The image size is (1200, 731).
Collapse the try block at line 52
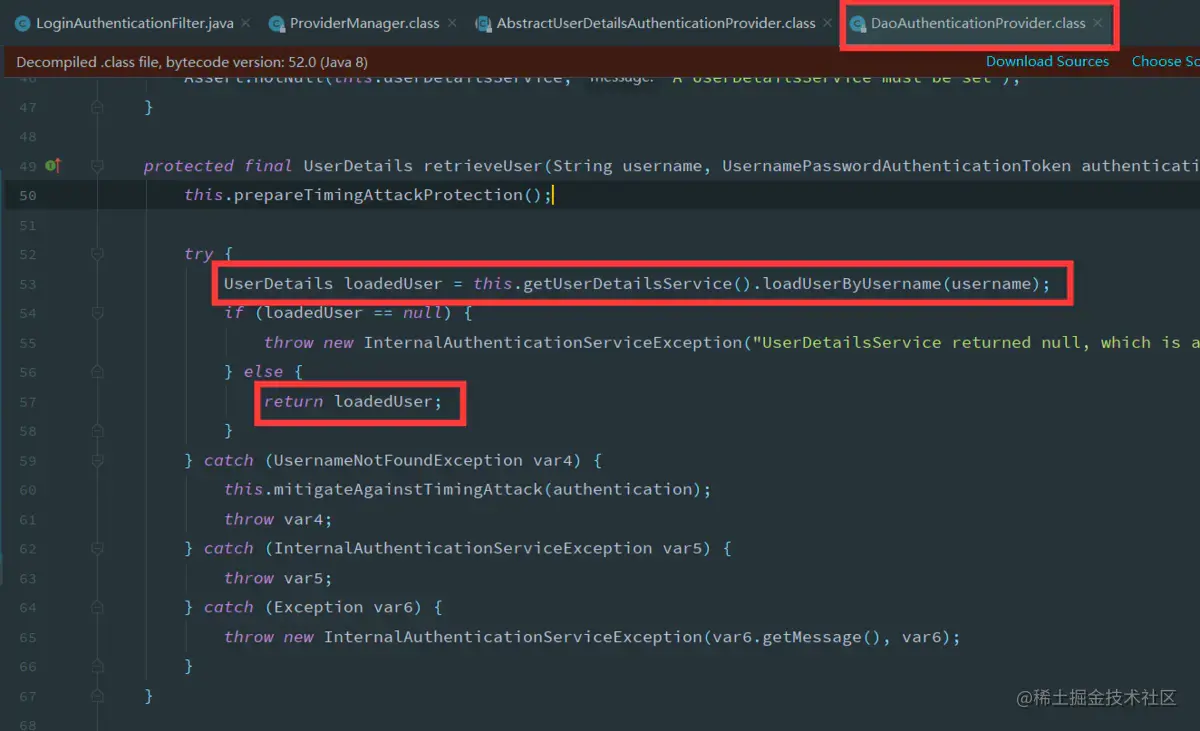(x=97, y=254)
